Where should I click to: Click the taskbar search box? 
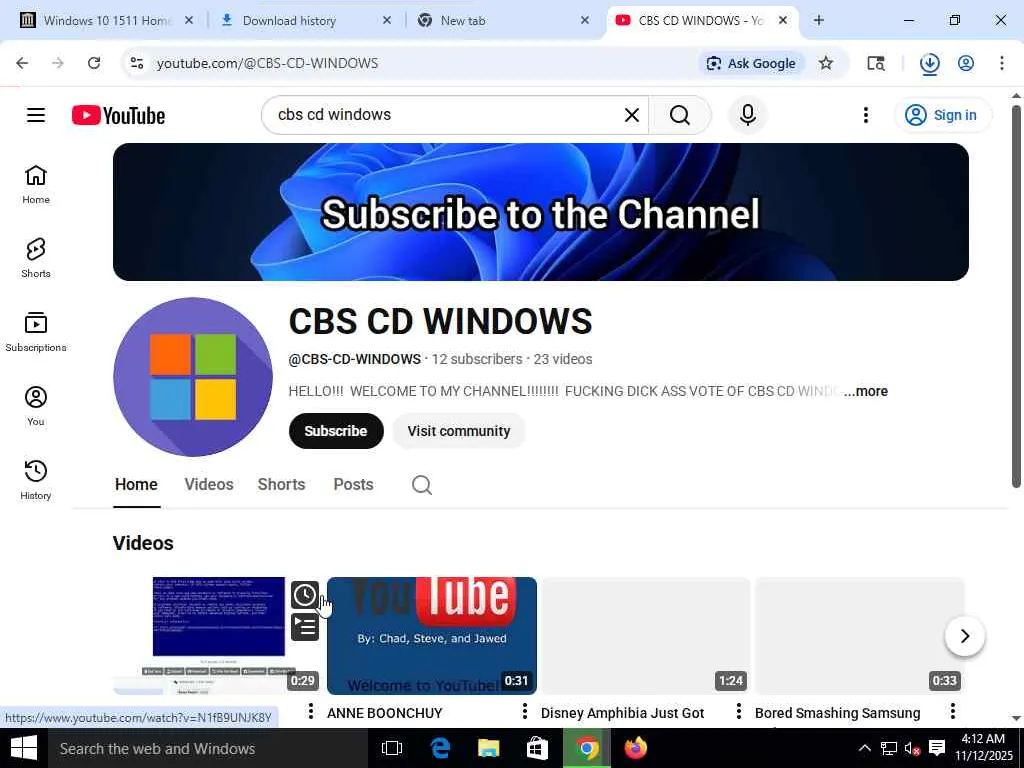208,748
